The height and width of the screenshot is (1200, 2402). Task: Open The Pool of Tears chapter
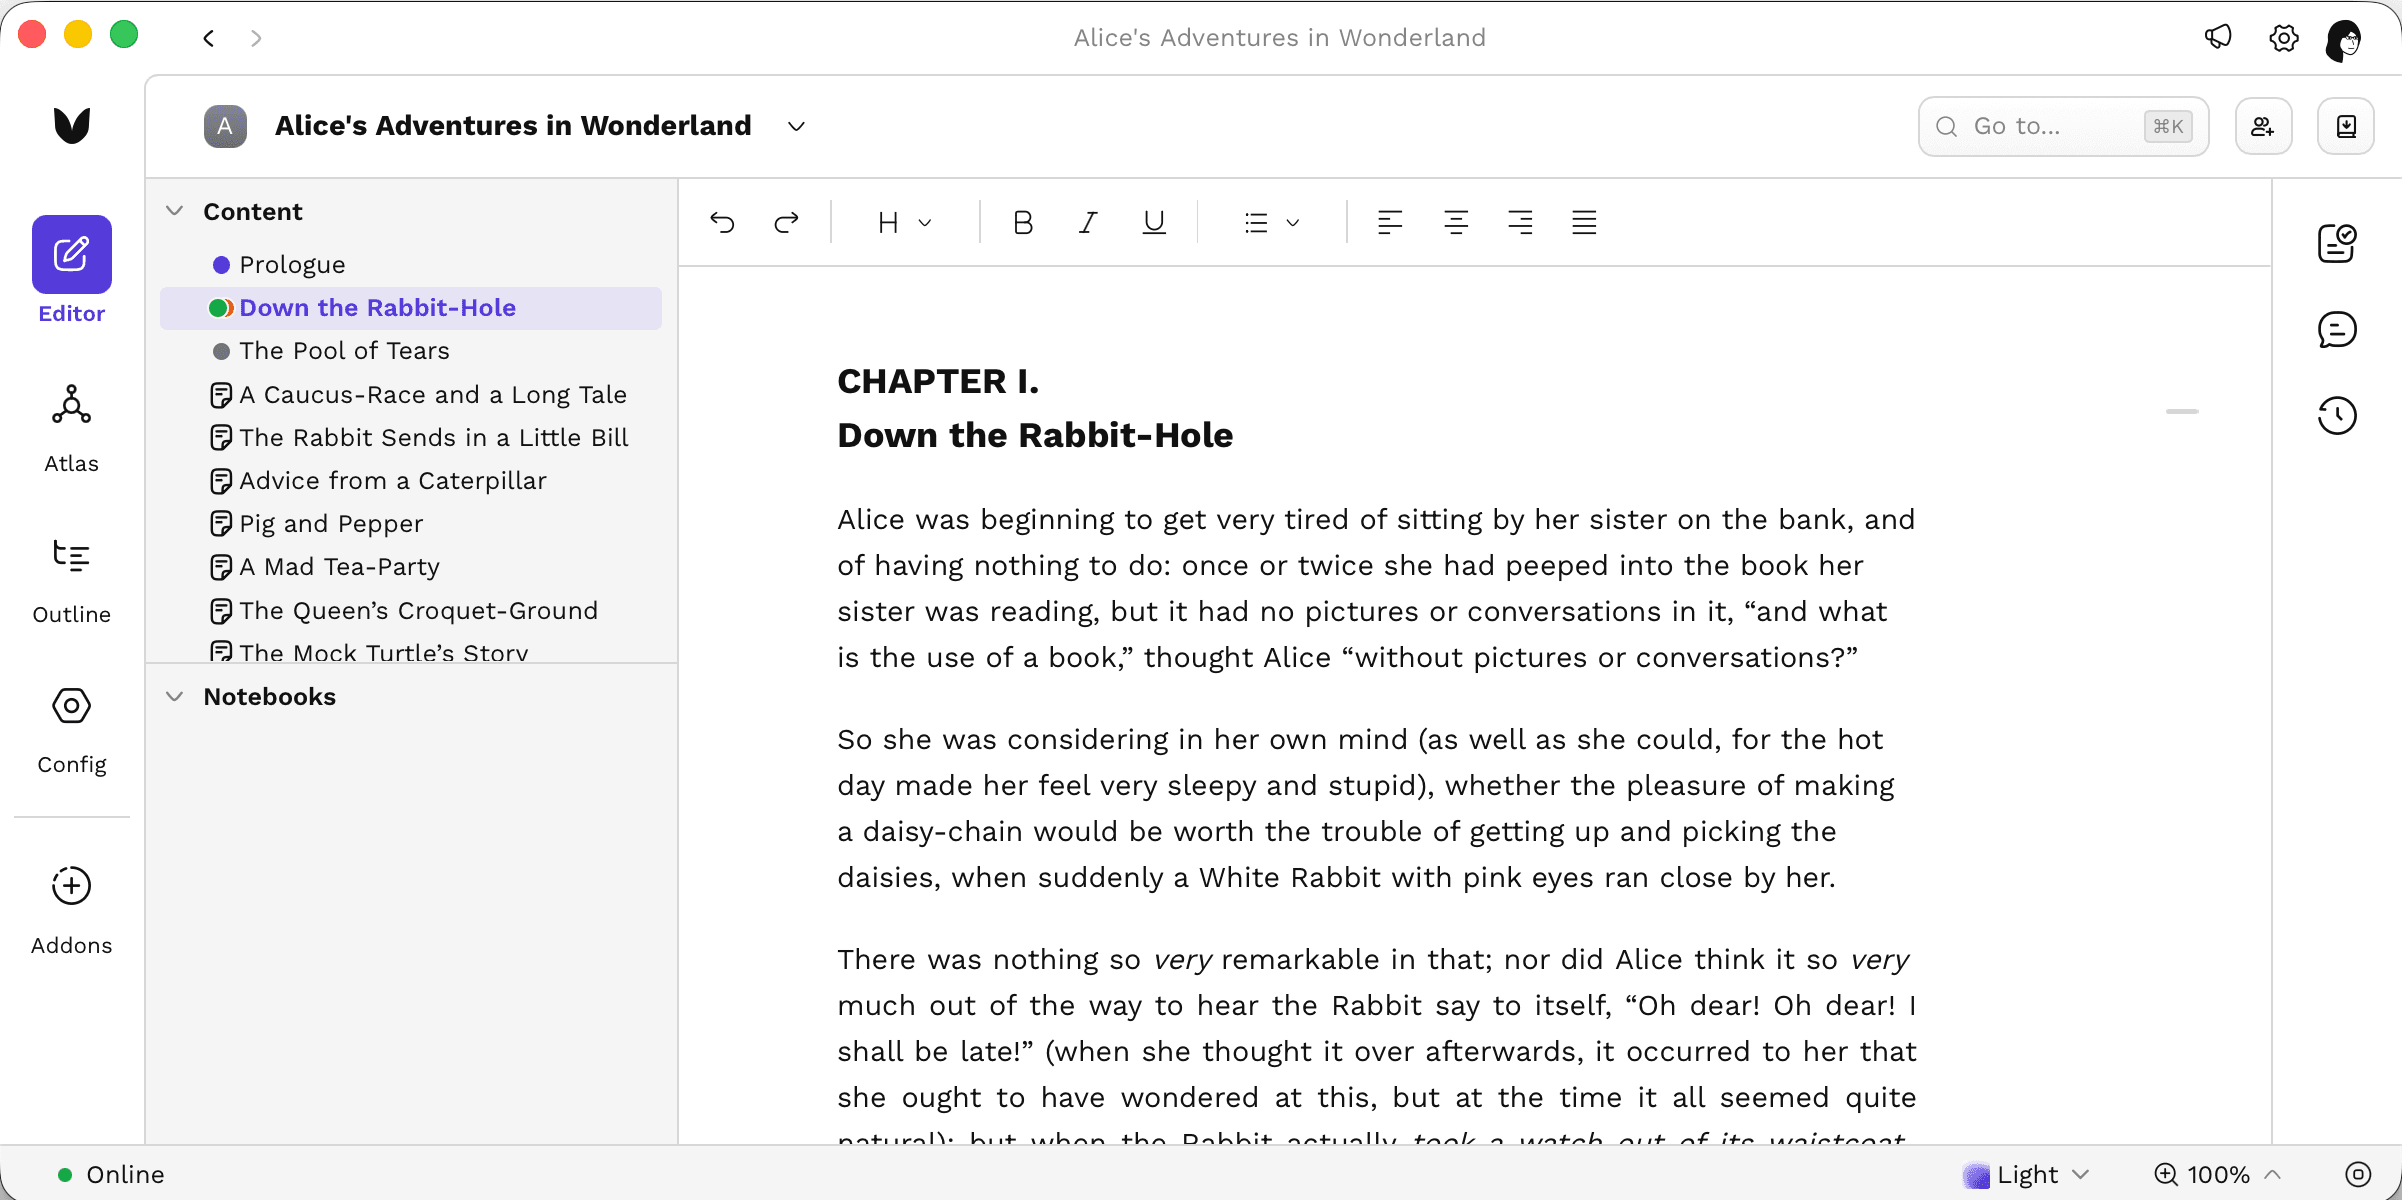click(411, 351)
